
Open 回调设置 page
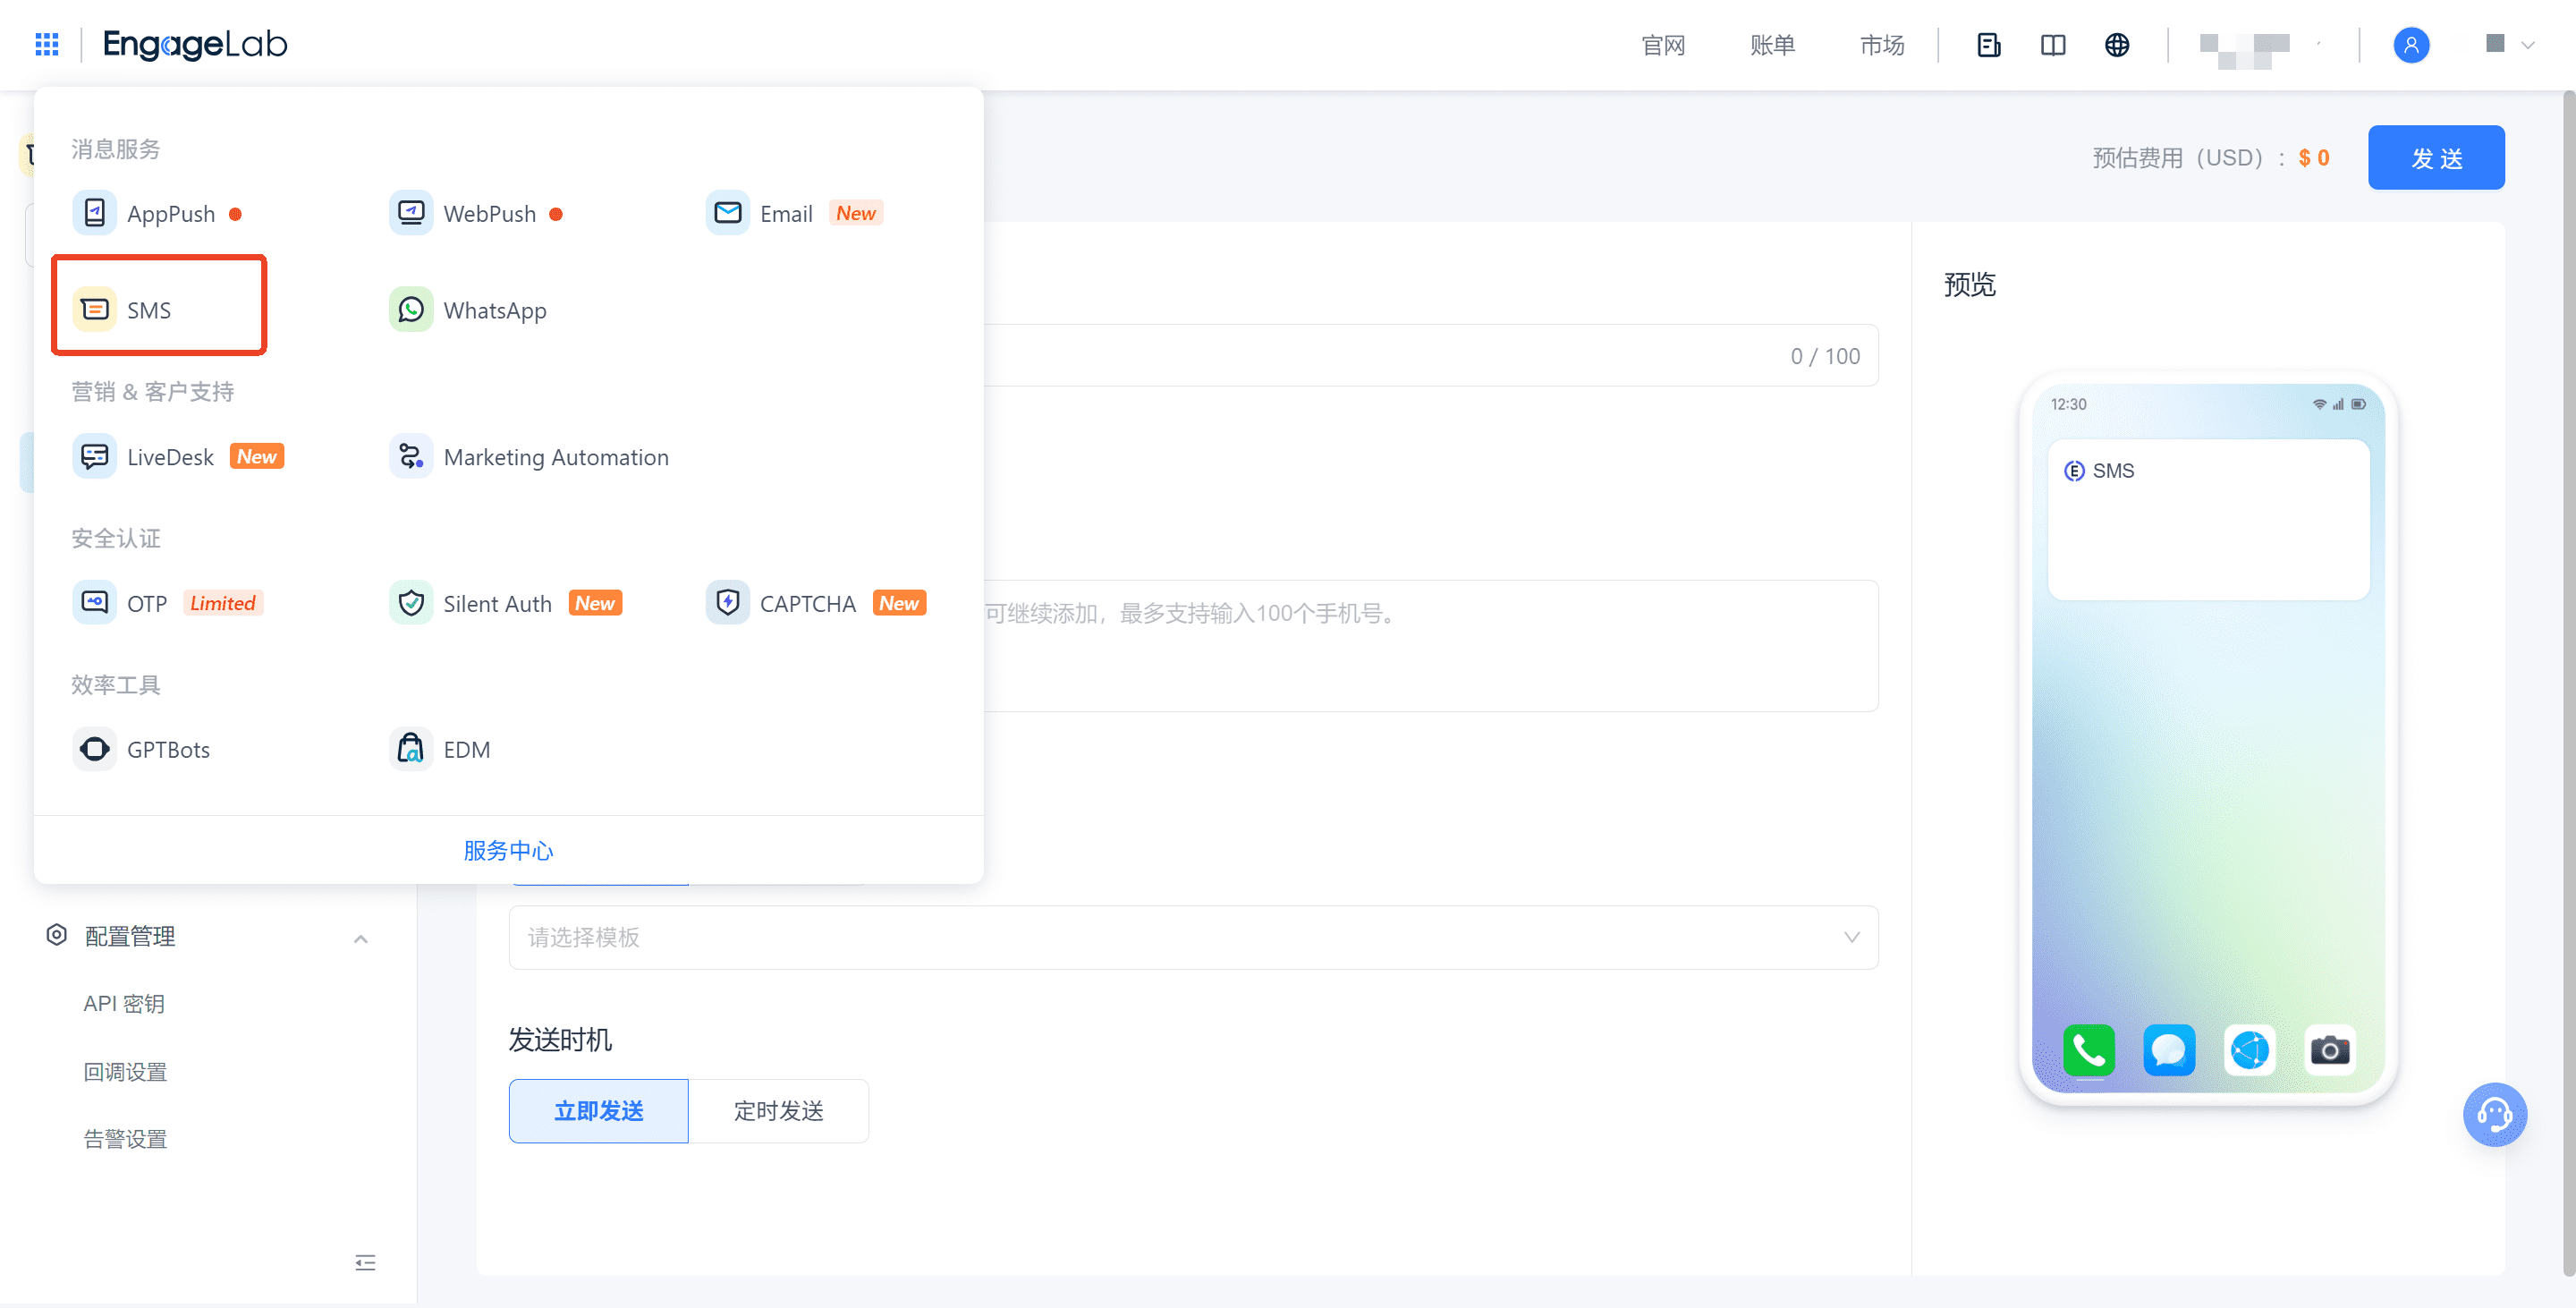coord(125,1071)
